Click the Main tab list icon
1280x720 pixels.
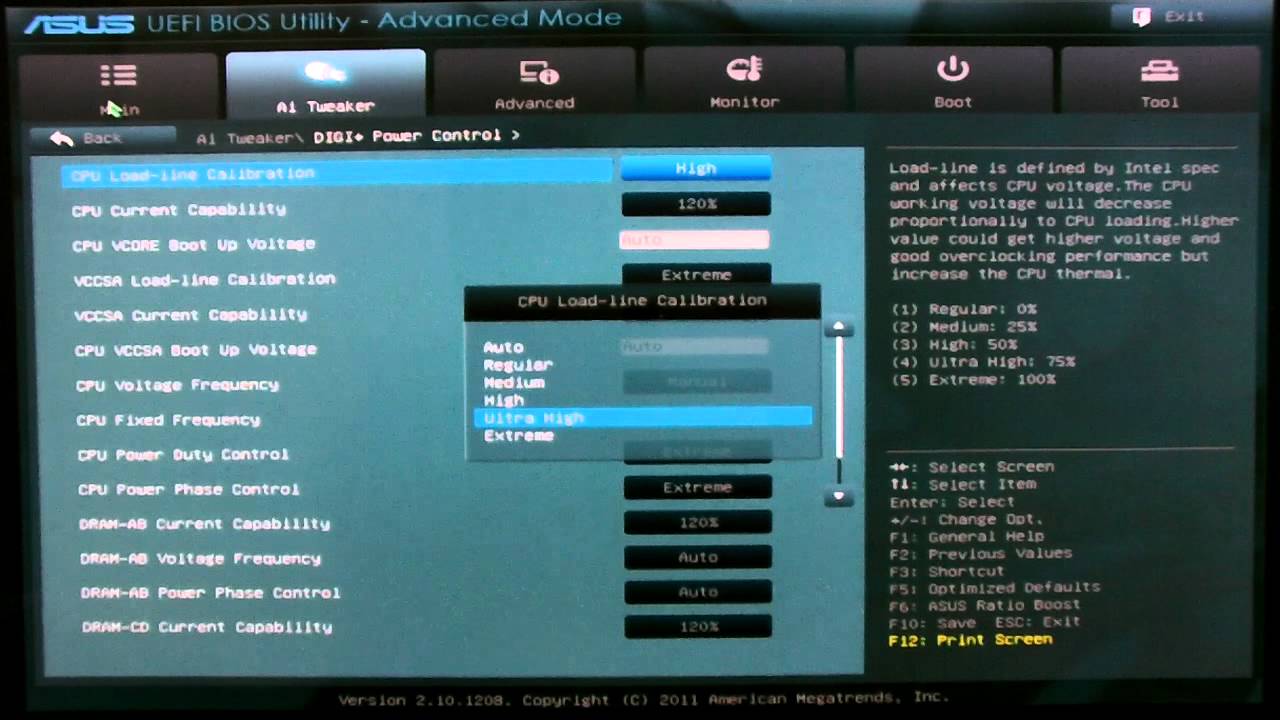(x=118, y=75)
